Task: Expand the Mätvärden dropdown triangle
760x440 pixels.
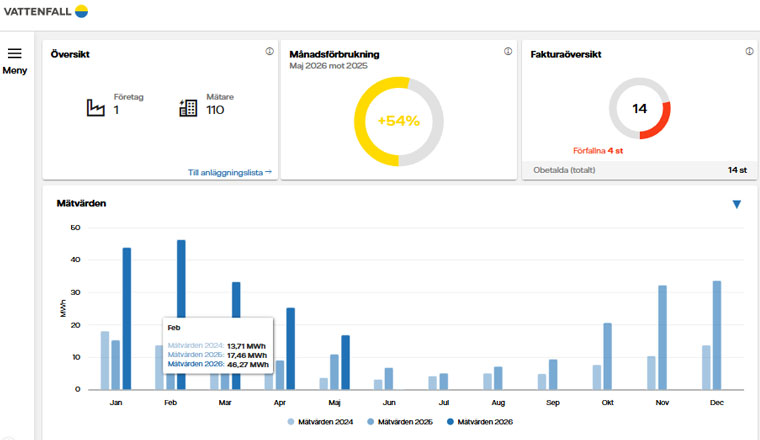Action: tap(736, 204)
